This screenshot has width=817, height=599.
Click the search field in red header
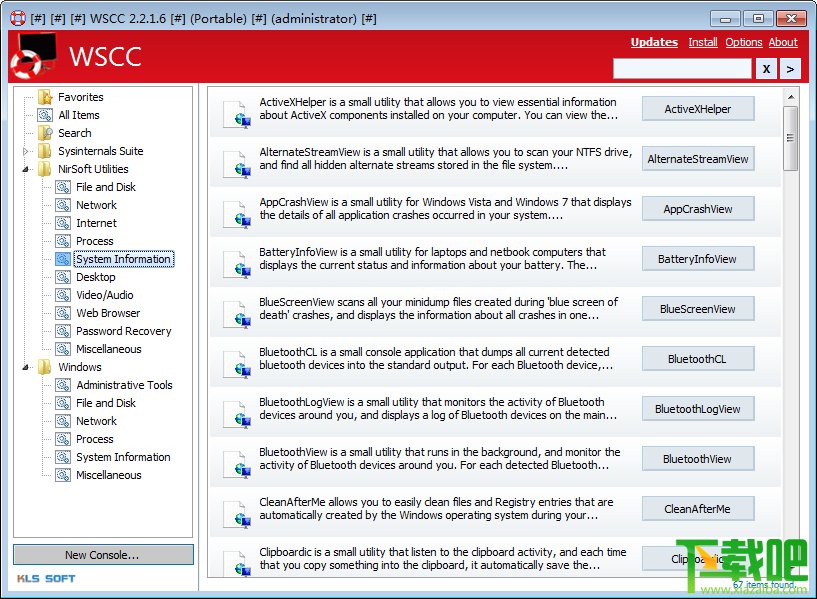tap(682, 69)
